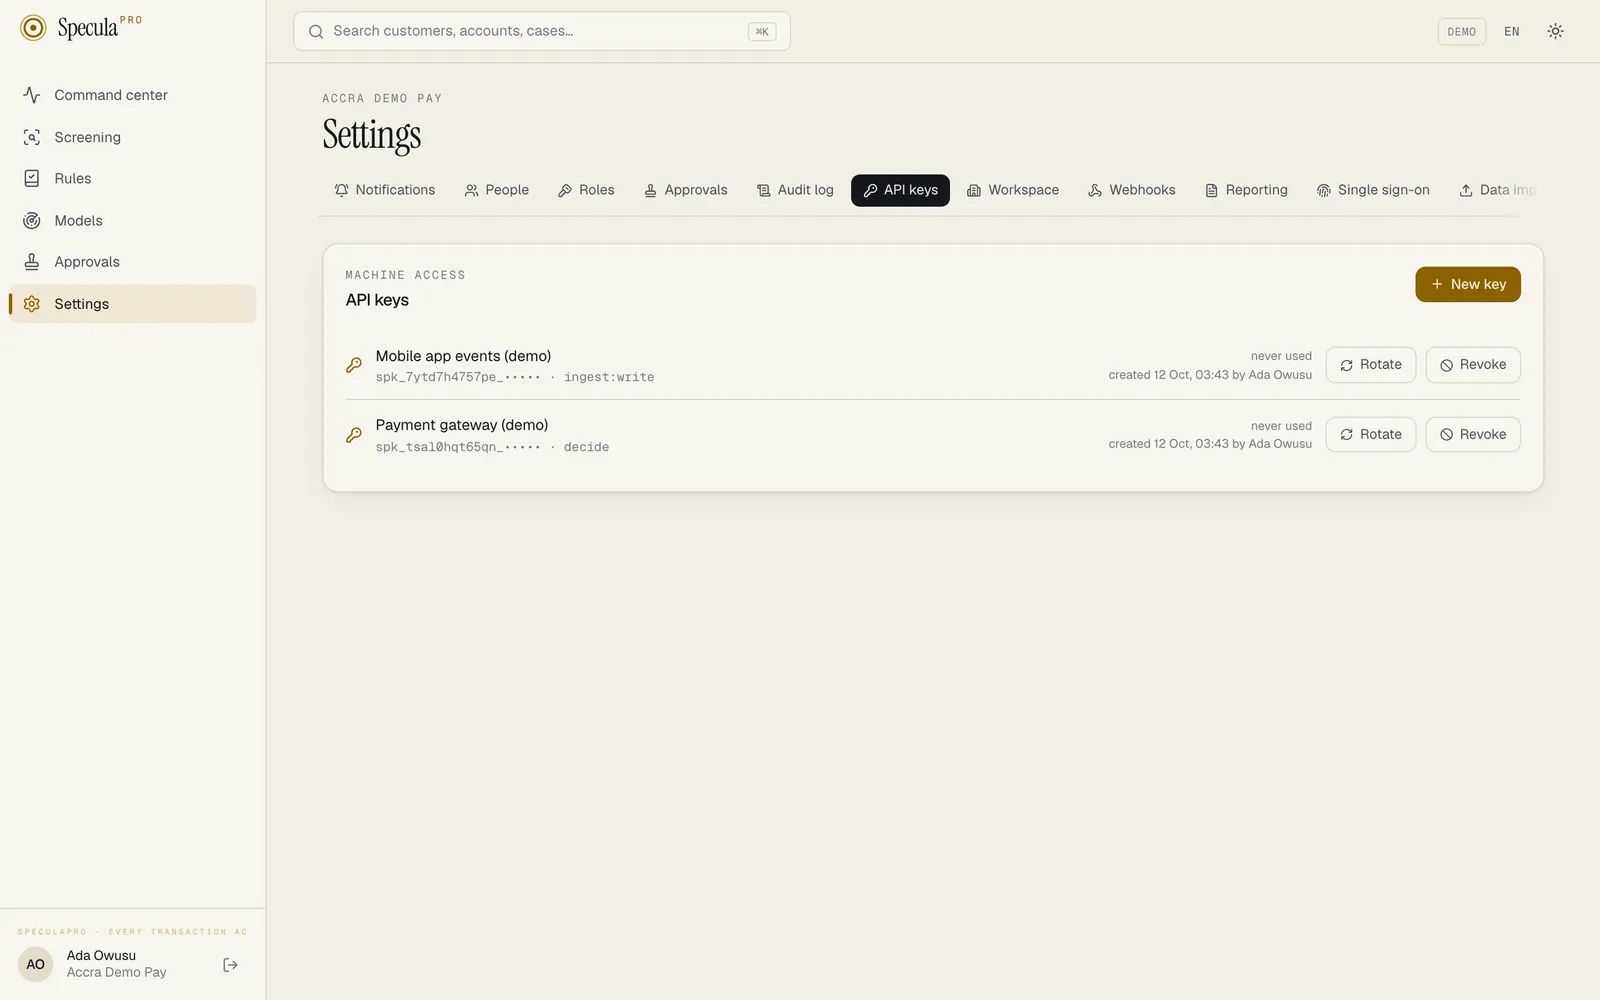This screenshot has width=1600, height=1000.
Task: Click the 'Mobile app events (demo)' key name
Action: (x=463, y=356)
